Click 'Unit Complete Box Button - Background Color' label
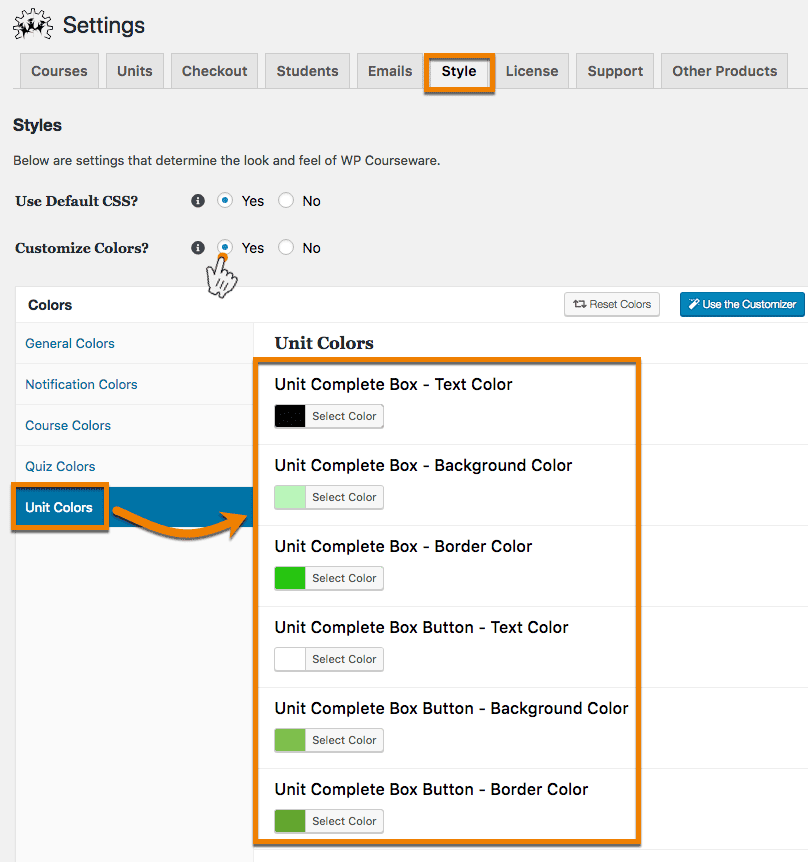The image size is (808, 862). click(451, 708)
